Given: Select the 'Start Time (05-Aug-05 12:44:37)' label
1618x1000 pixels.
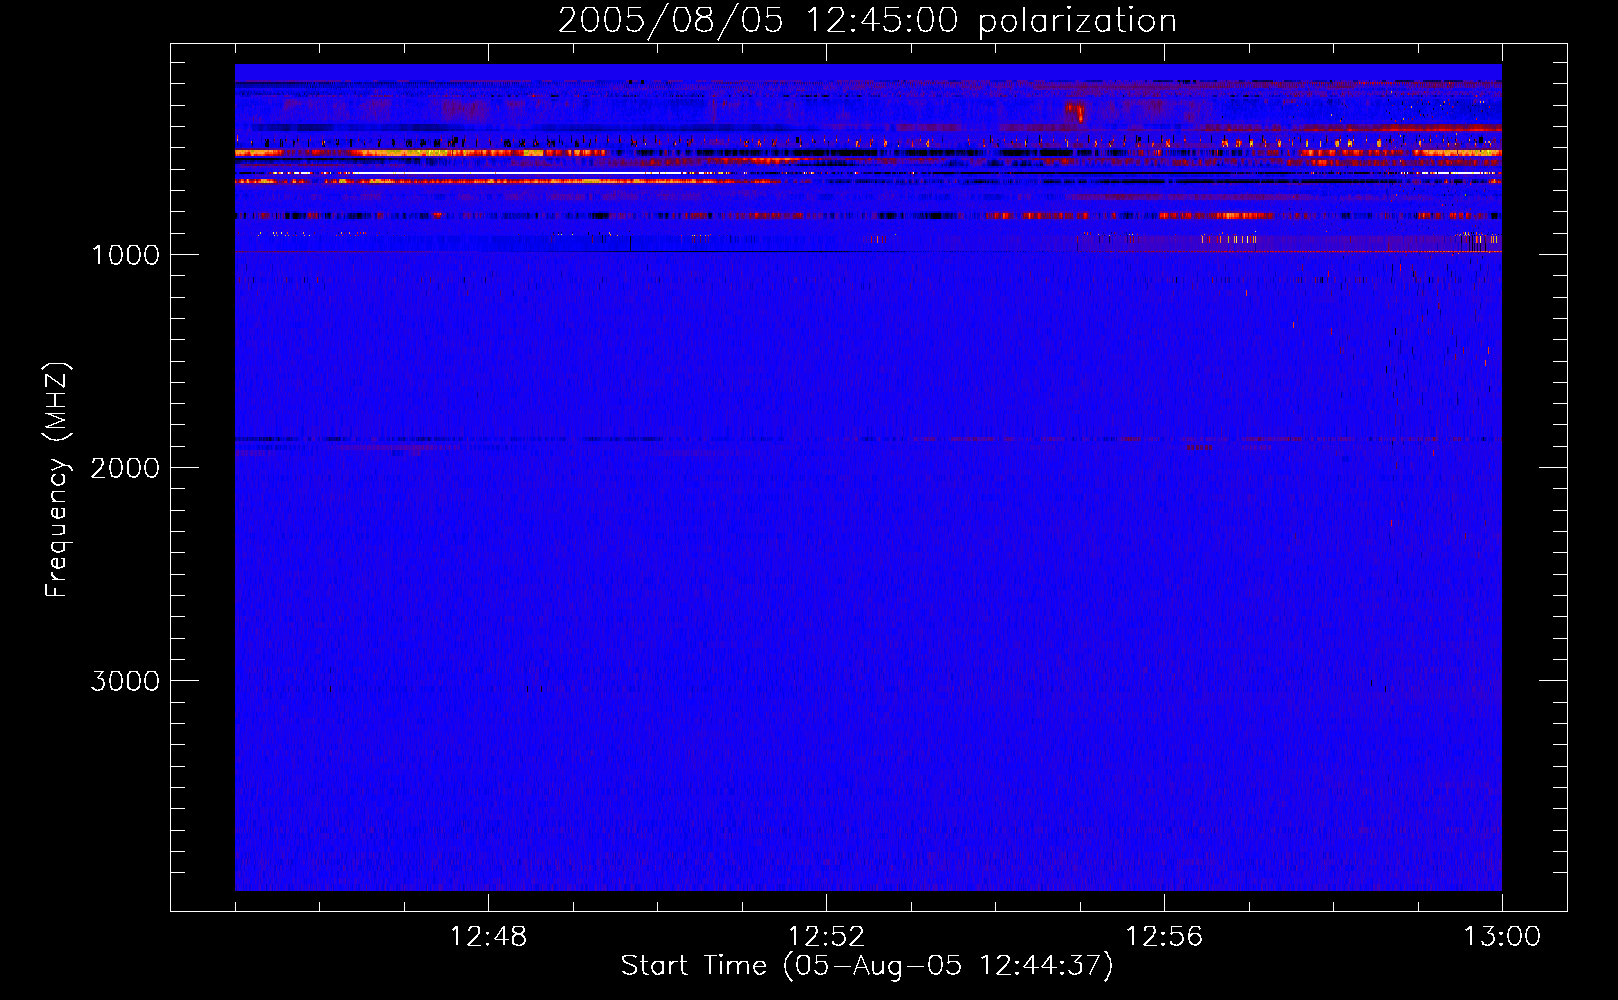Looking at the screenshot, I should coord(867,966).
